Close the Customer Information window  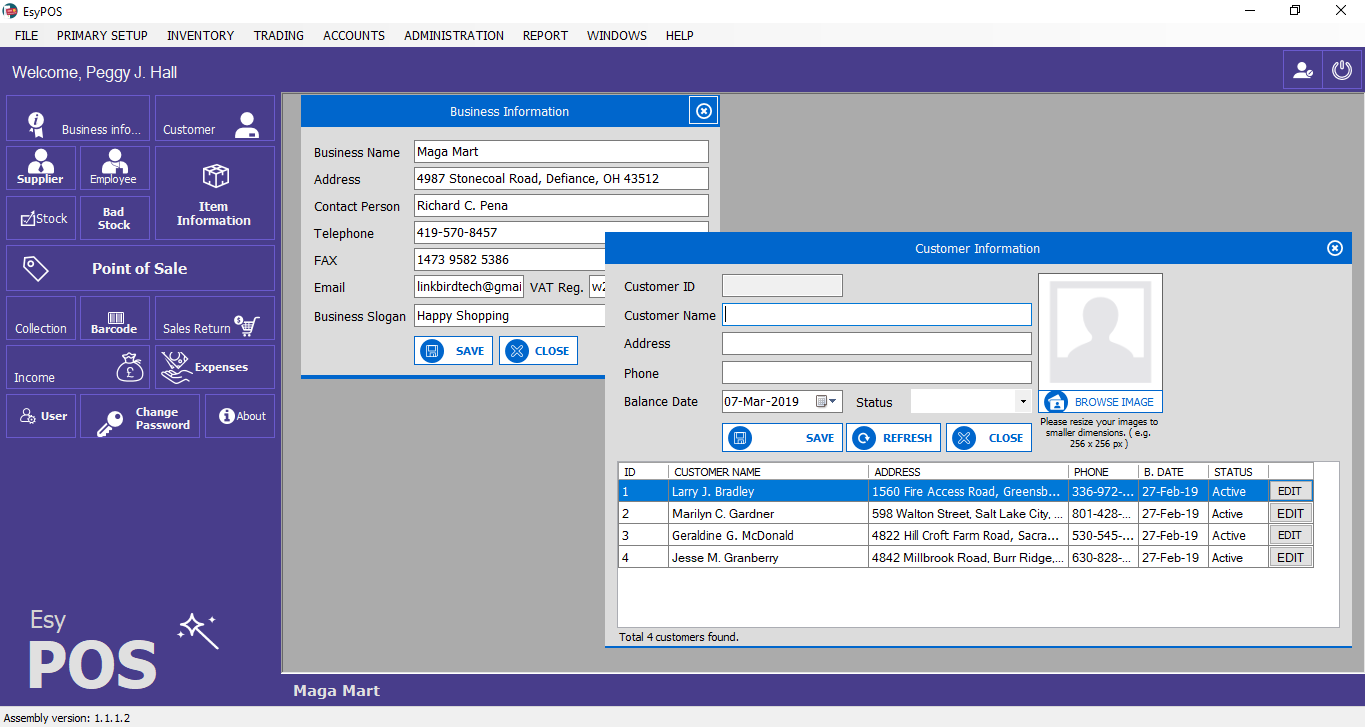click(x=1334, y=249)
